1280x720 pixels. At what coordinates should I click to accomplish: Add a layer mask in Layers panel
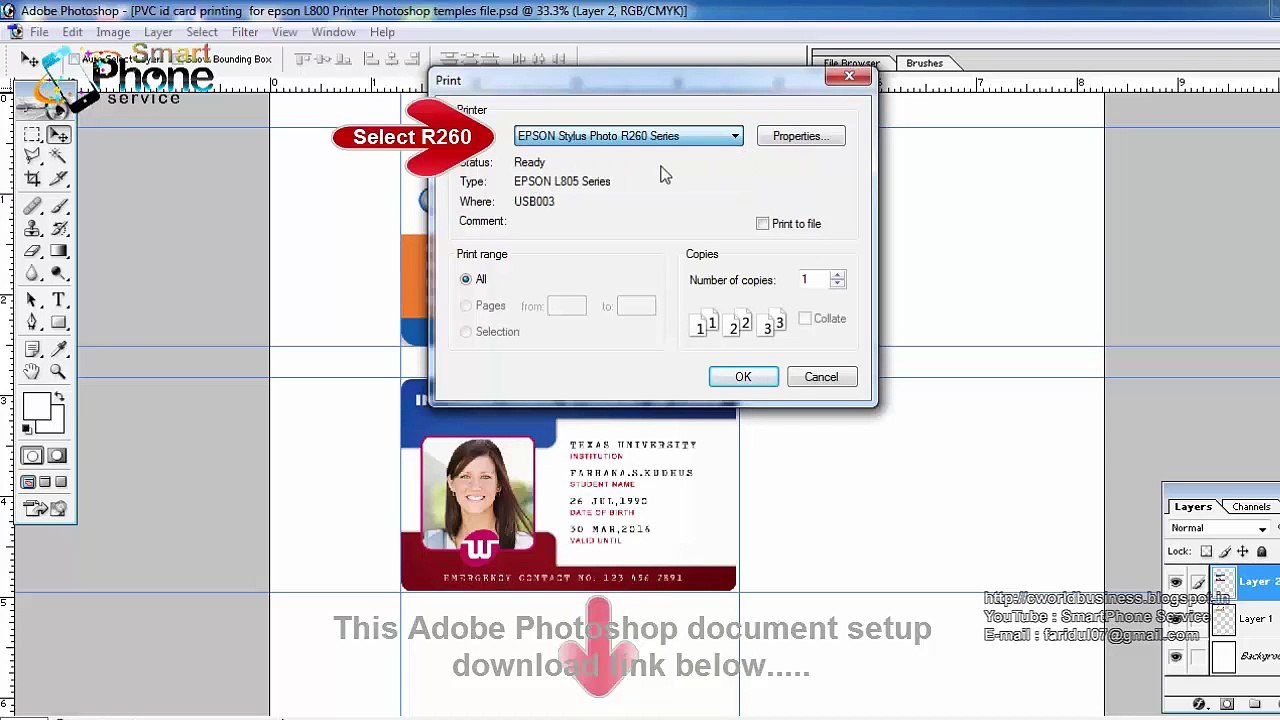pyautogui.click(x=1227, y=704)
